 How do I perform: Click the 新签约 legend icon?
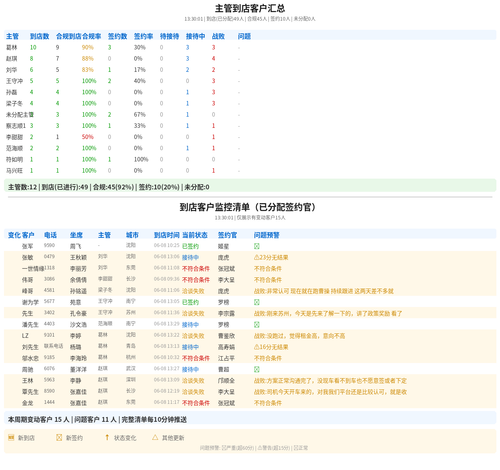[59, 437]
